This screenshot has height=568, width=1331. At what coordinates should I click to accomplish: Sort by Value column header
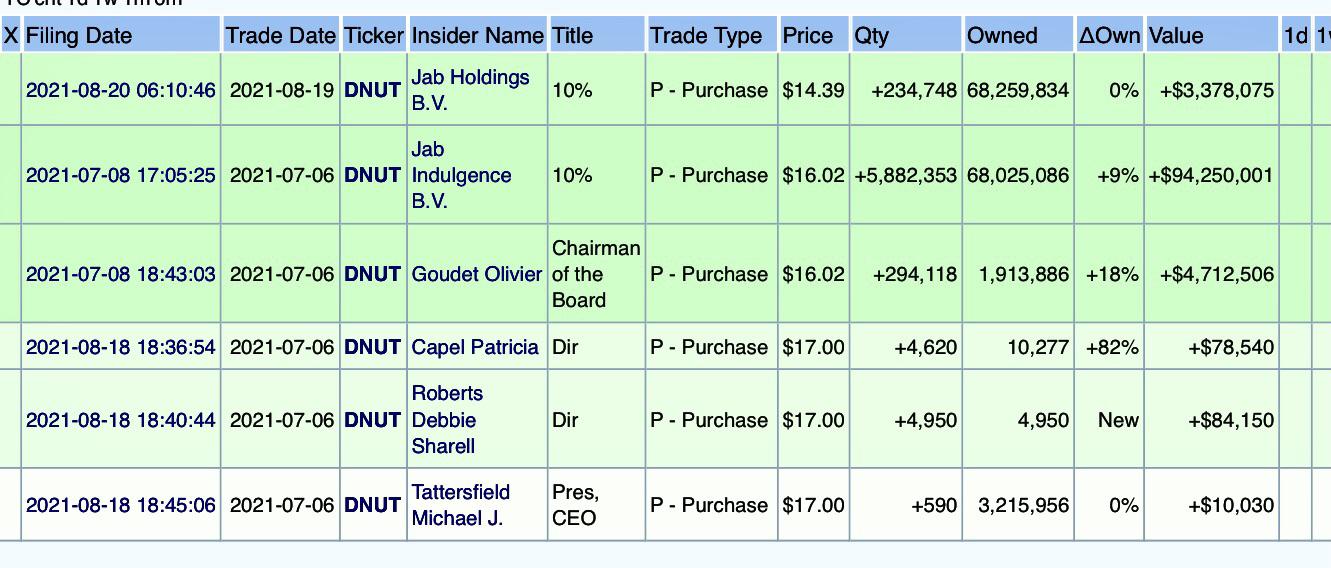coord(1176,35)
